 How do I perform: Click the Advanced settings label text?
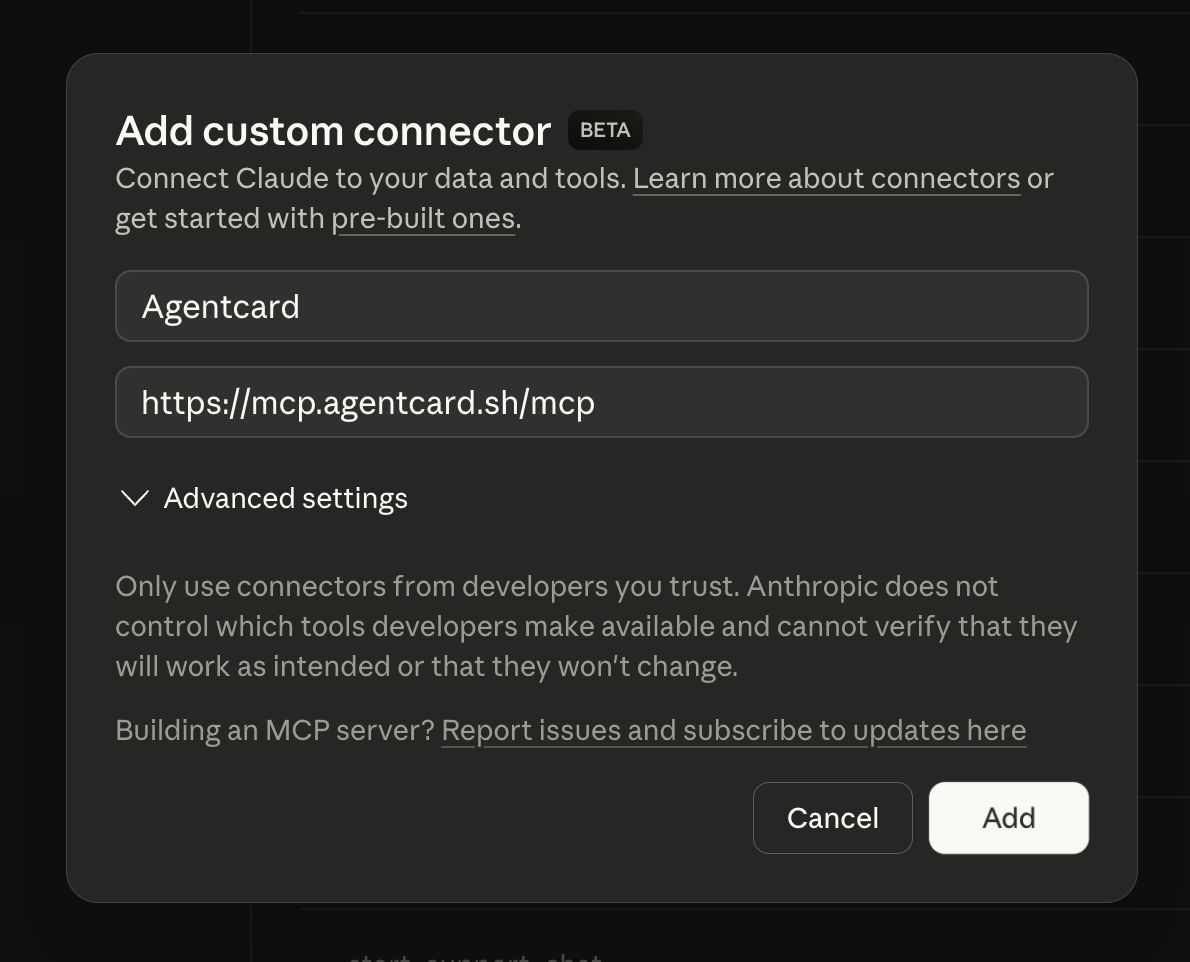click(285, 498)
